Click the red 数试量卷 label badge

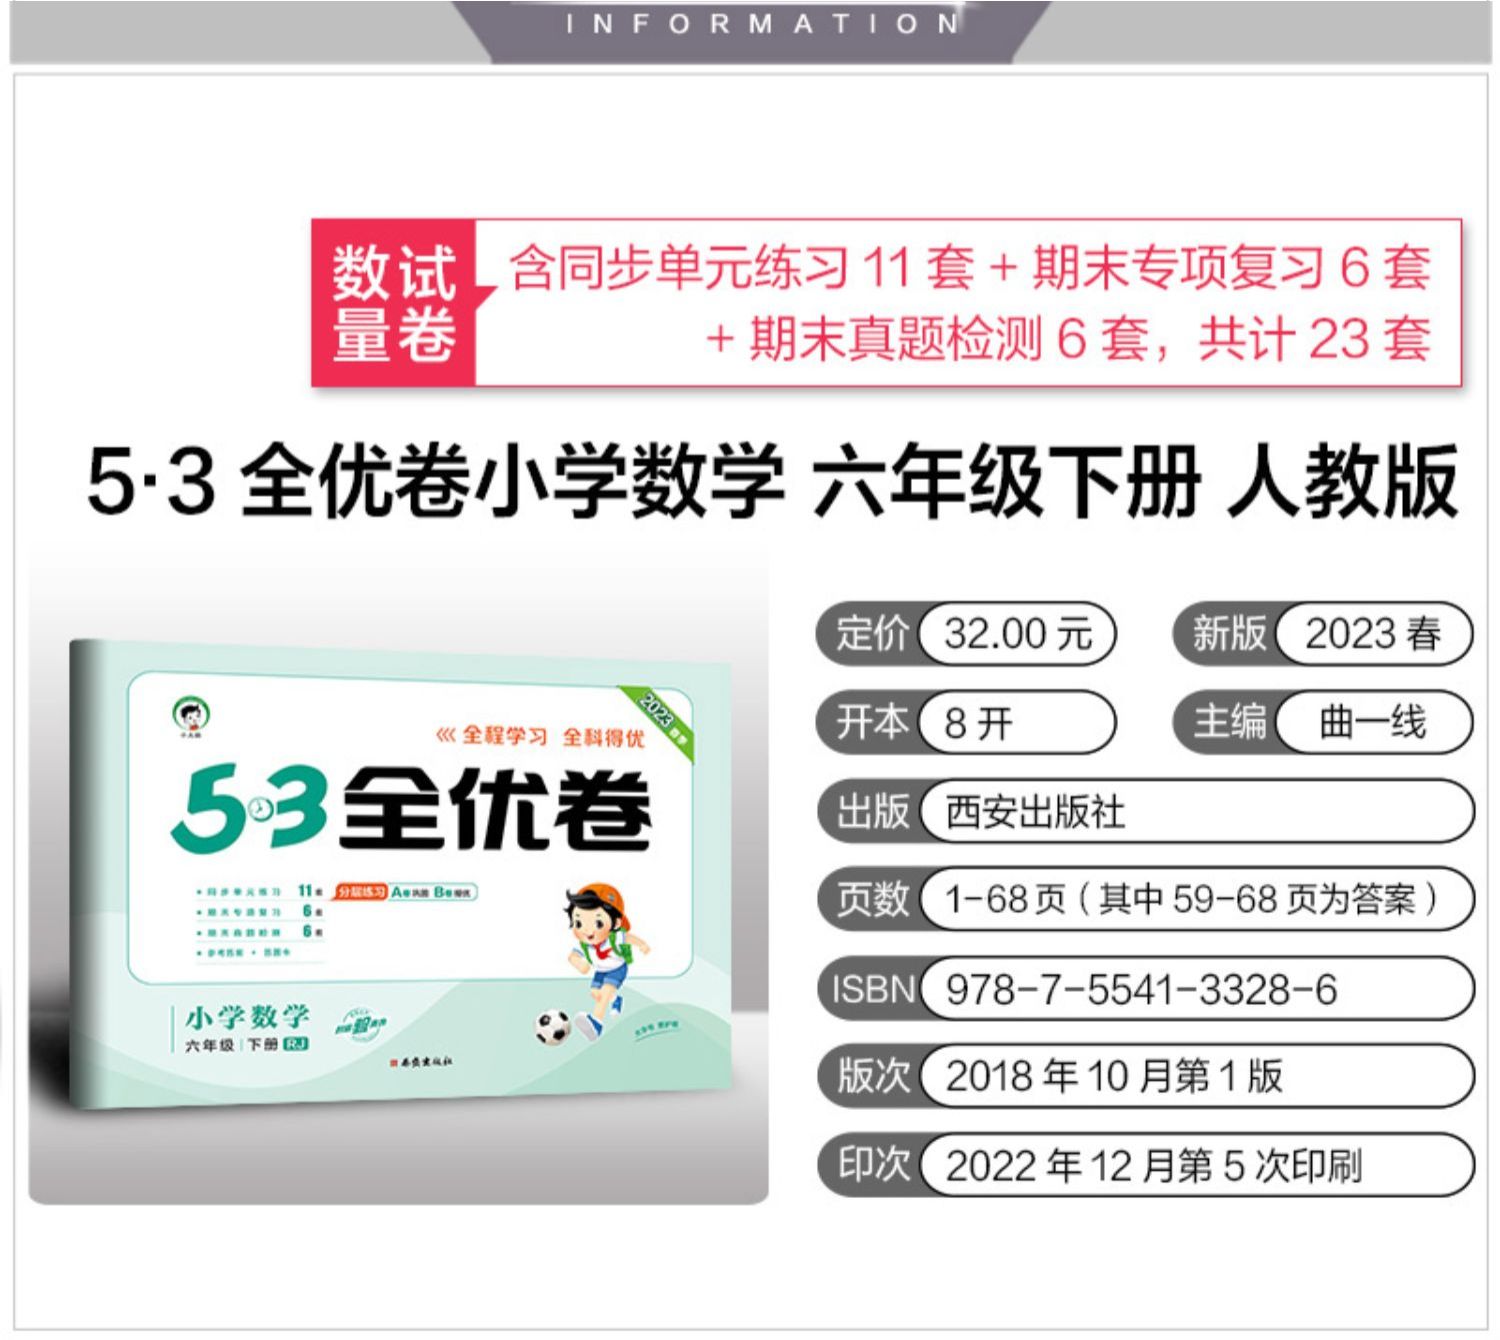click(x=394, y=303)
